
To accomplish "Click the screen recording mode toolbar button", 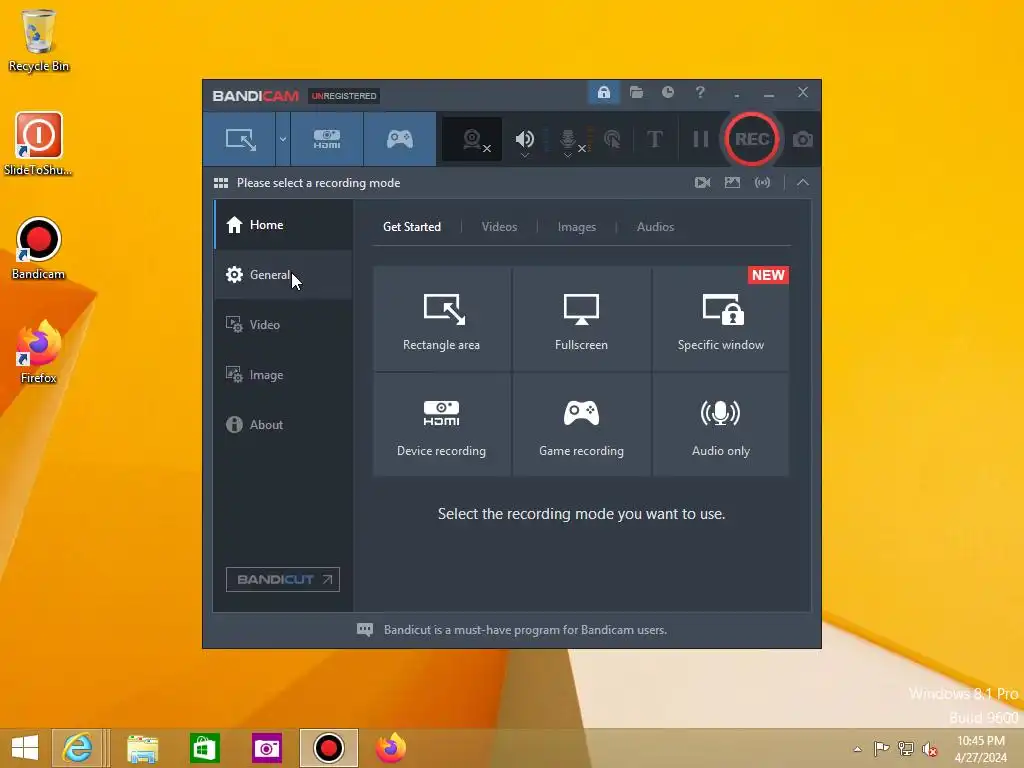I will pos(240,139).
